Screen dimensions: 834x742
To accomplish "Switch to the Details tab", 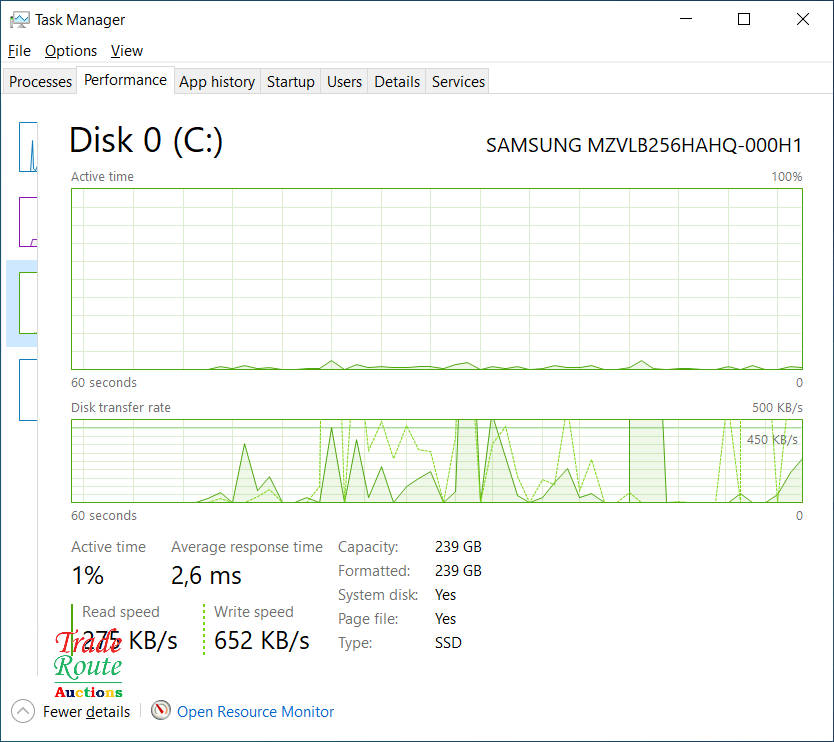I will 397,82.
